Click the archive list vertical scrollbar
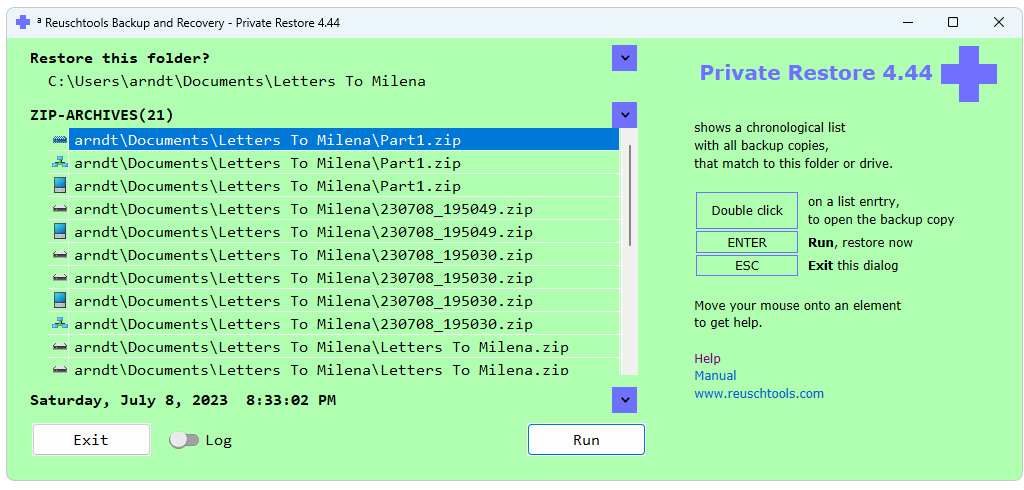Image resolution: width=1024 pixels, height=490 pixels. click(x=629, y=196)
